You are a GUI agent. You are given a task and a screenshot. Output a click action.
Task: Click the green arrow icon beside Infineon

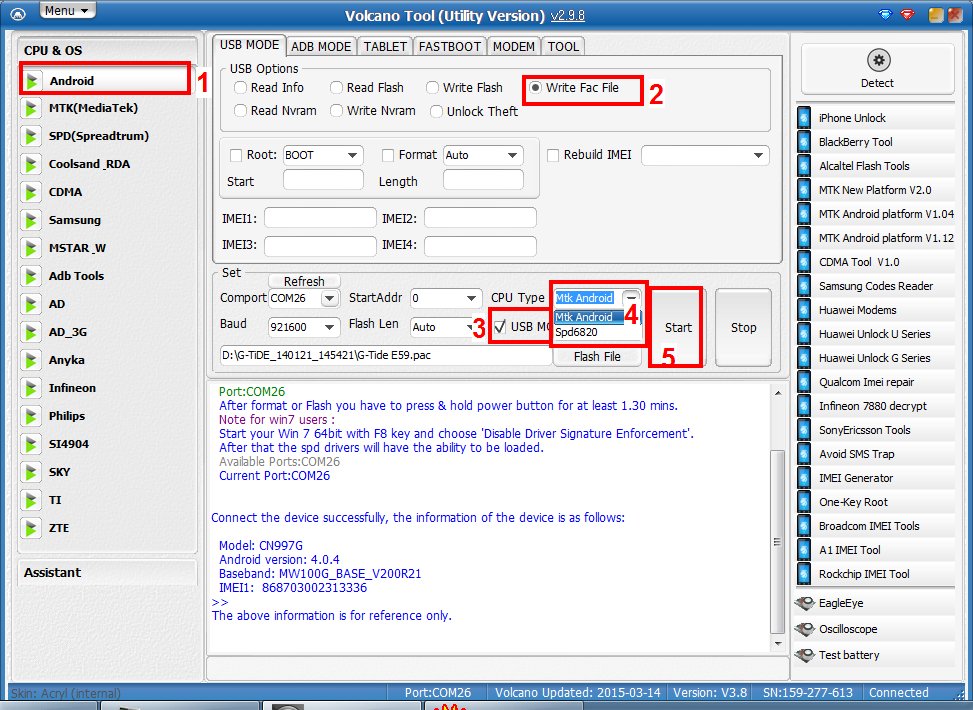pyautogui.click(x=30, y=388)
